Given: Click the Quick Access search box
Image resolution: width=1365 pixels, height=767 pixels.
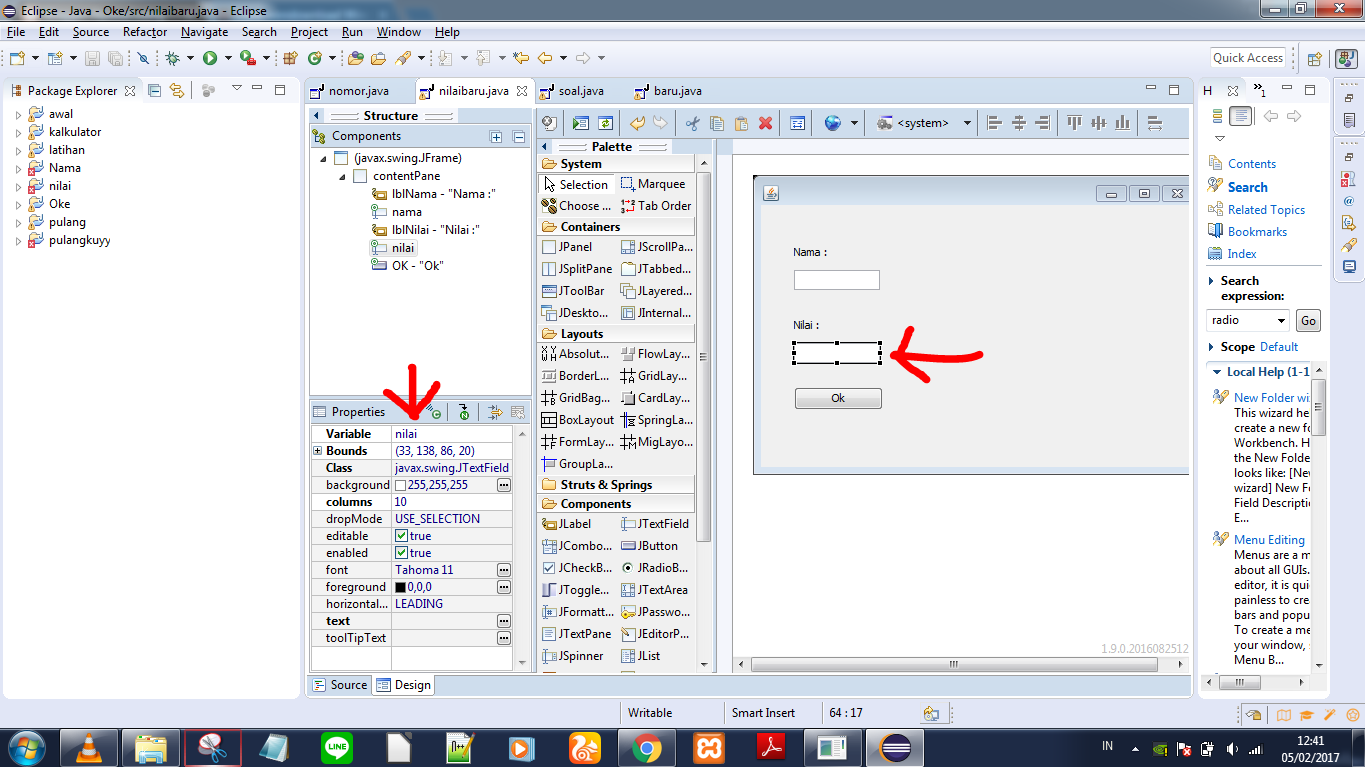Looking at the screenshot, I should [1247, 58].
